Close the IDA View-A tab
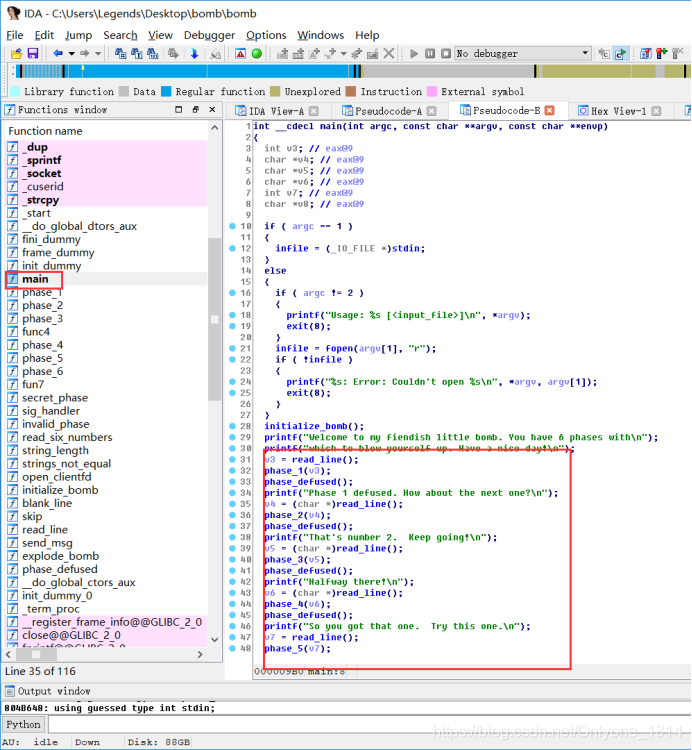The height and width of the screenshot is (750, 692). [313, 111]
